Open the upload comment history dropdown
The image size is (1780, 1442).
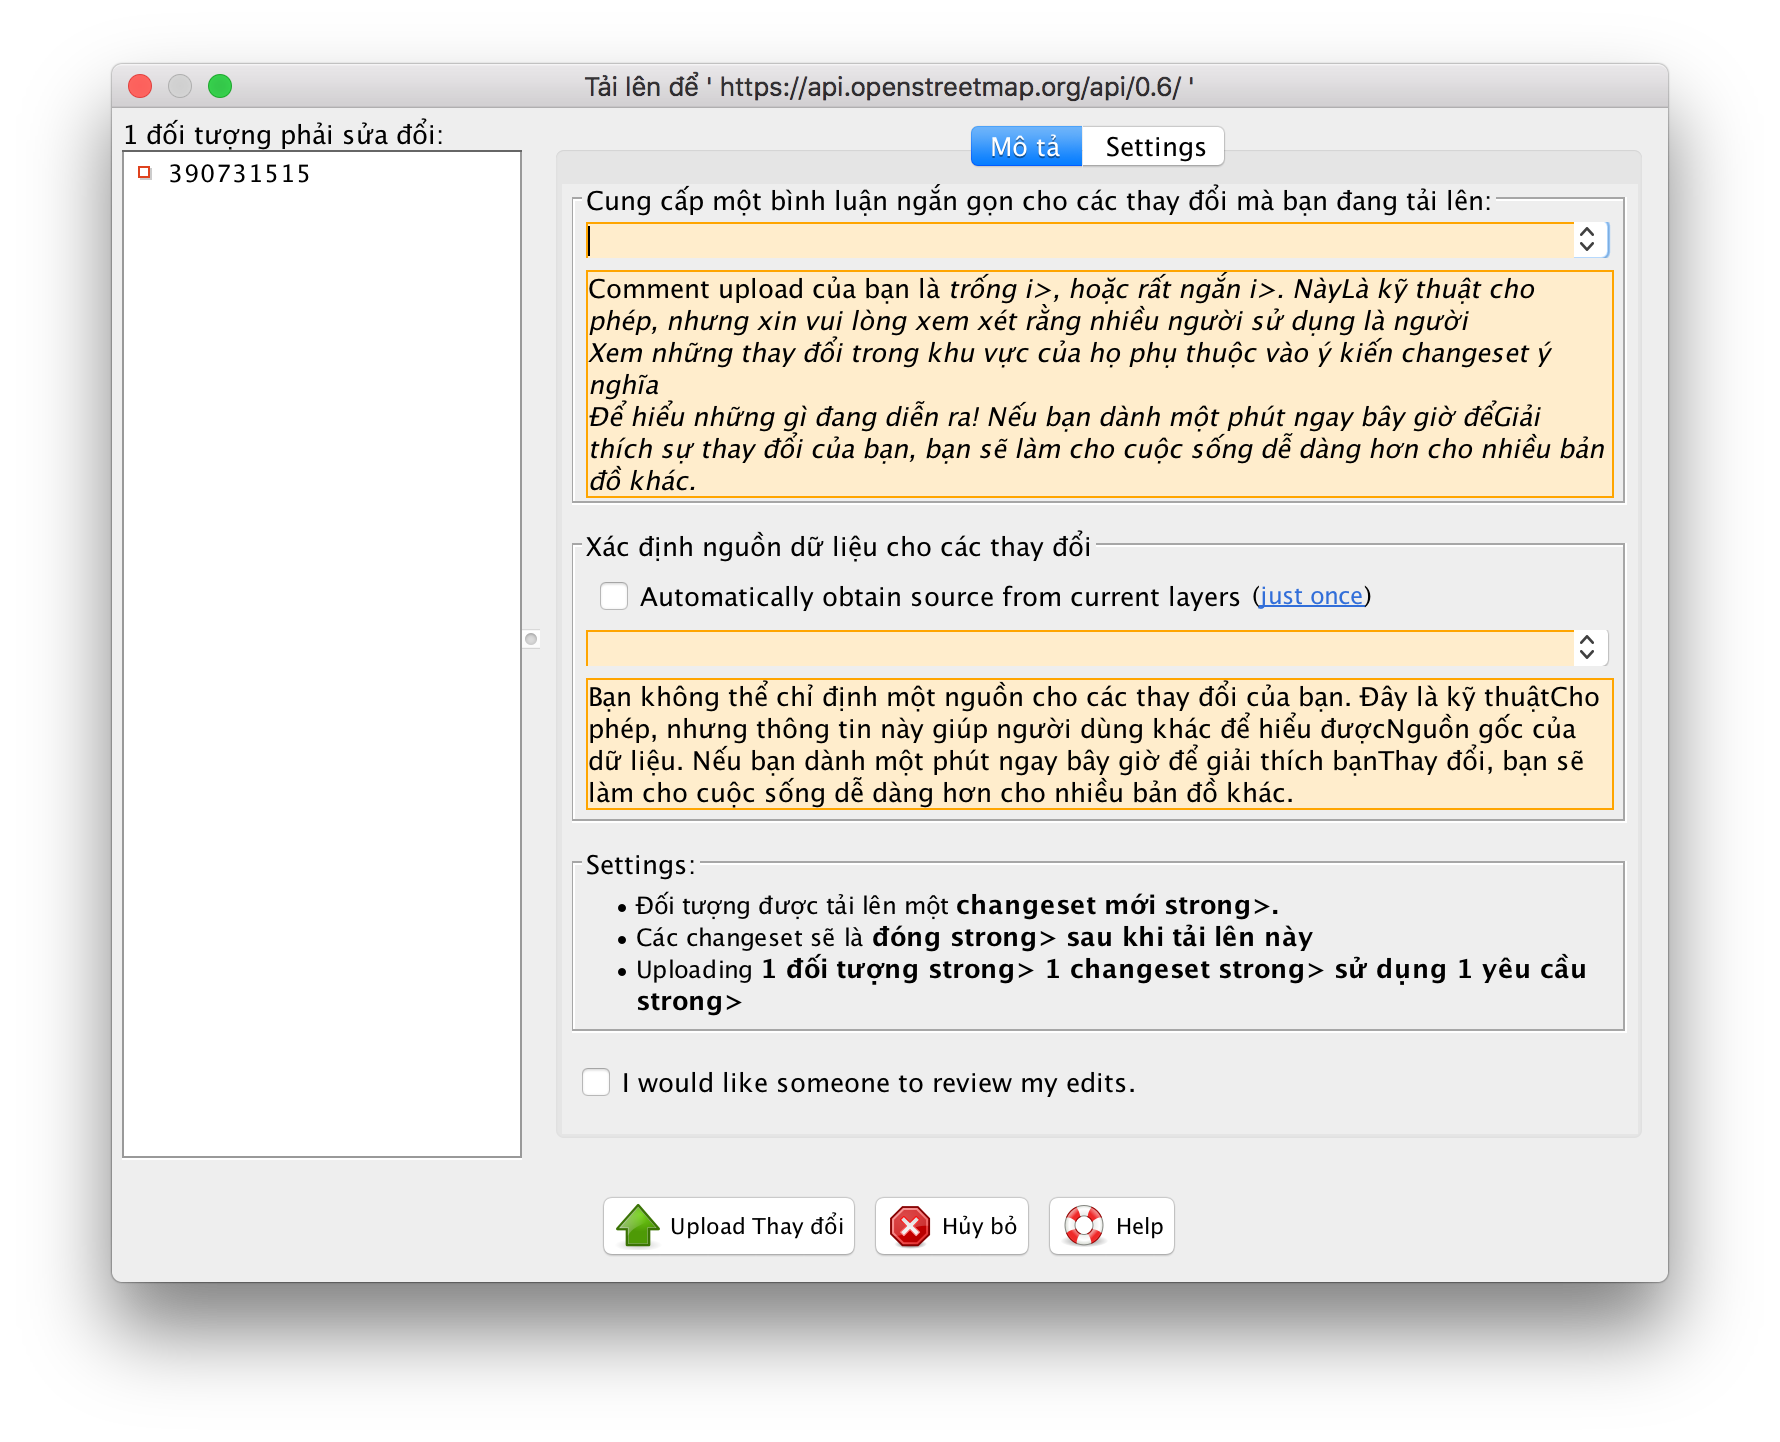1587,240
